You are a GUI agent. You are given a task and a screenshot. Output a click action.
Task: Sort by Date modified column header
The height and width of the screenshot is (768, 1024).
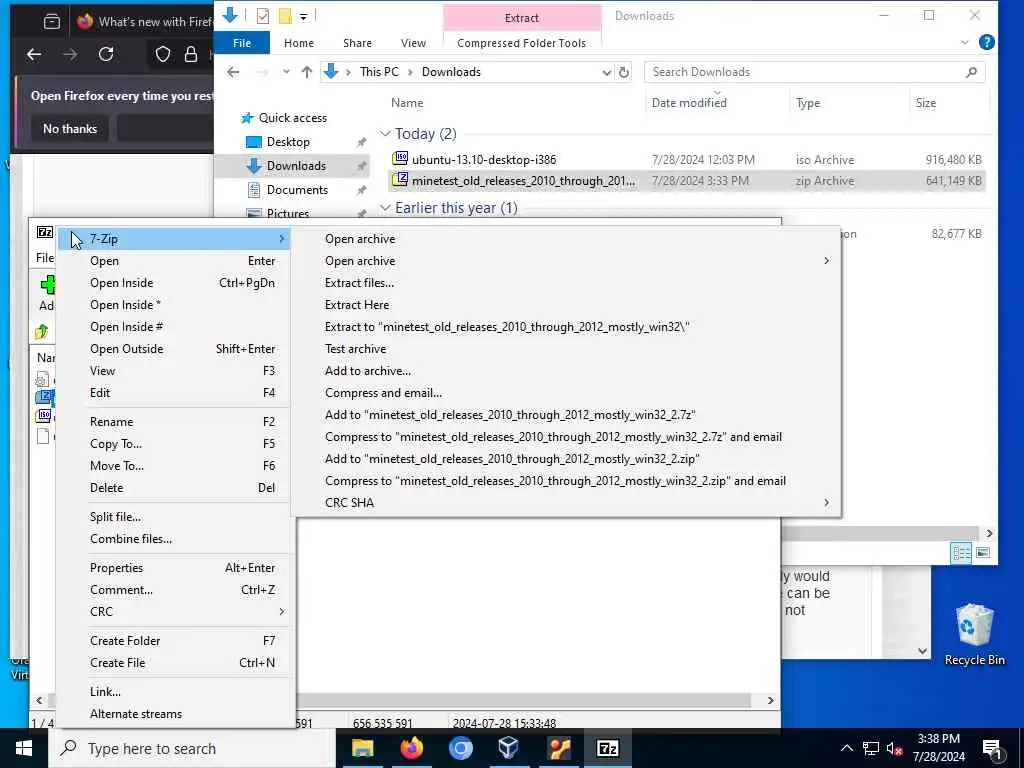(689, 103)
